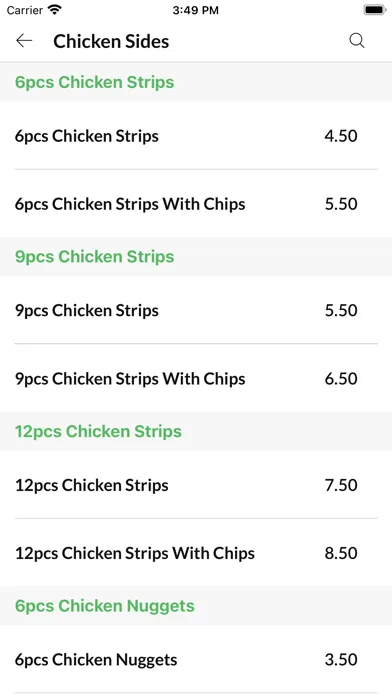Select 6pcs Chicken Strips item
392x696 pixels.
click(x=196, y=136)
